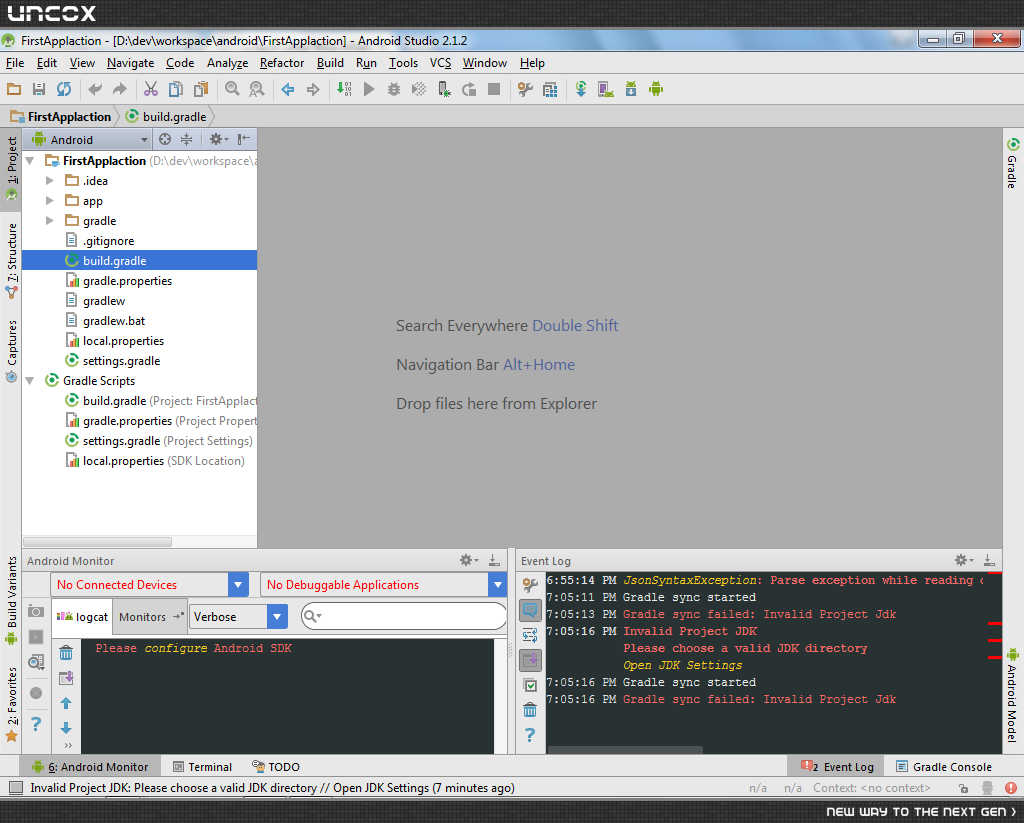Expand the app folder
1024x823 pixels.
pyautogui.click(x=50, y=201)
